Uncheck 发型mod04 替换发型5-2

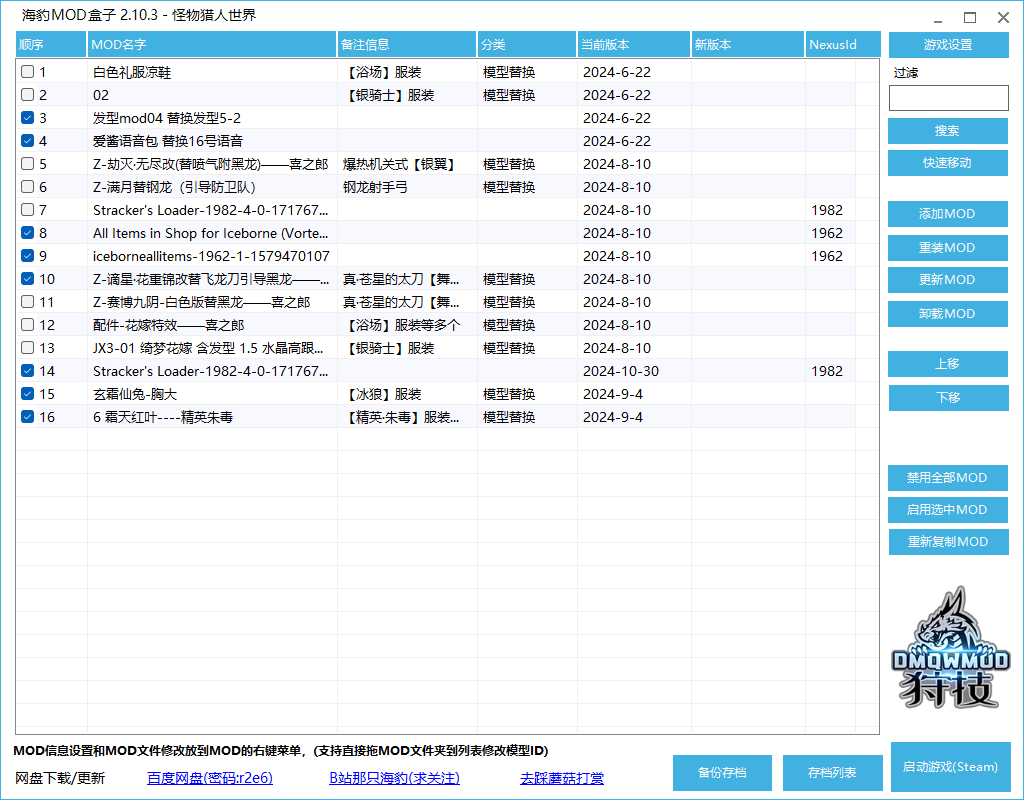click(27, 118)
